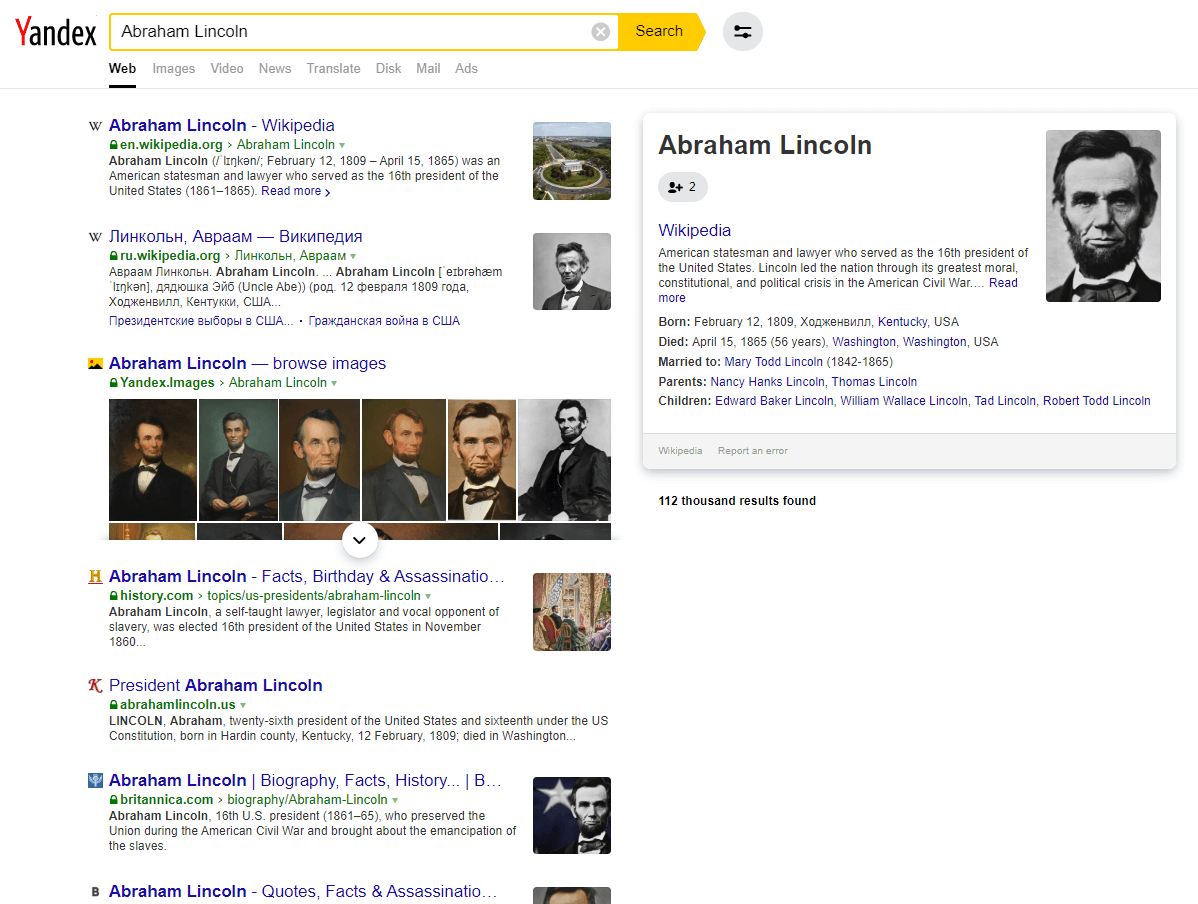Expand the Yandex.Images result dropdown arrow
The image size is (1198, 904).
click(x=334, y=383)
